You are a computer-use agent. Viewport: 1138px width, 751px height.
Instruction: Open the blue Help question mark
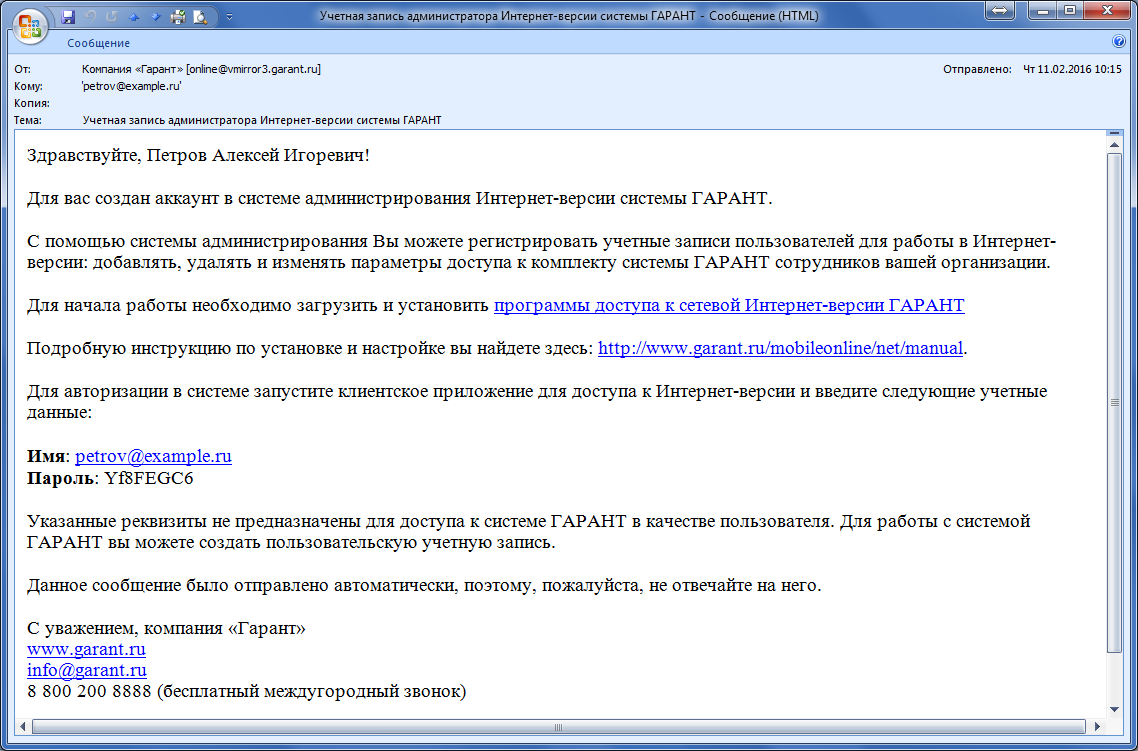tap(1119, 43)
